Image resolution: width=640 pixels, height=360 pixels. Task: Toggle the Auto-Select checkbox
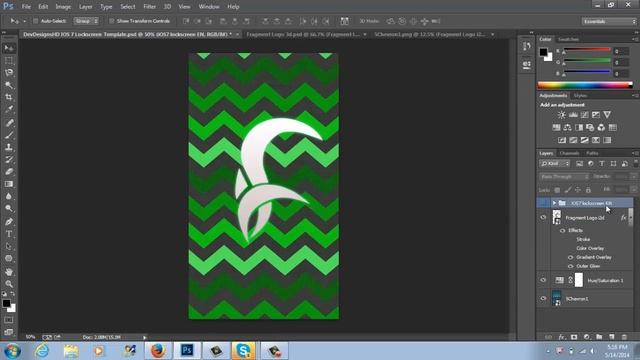(36, 21)
